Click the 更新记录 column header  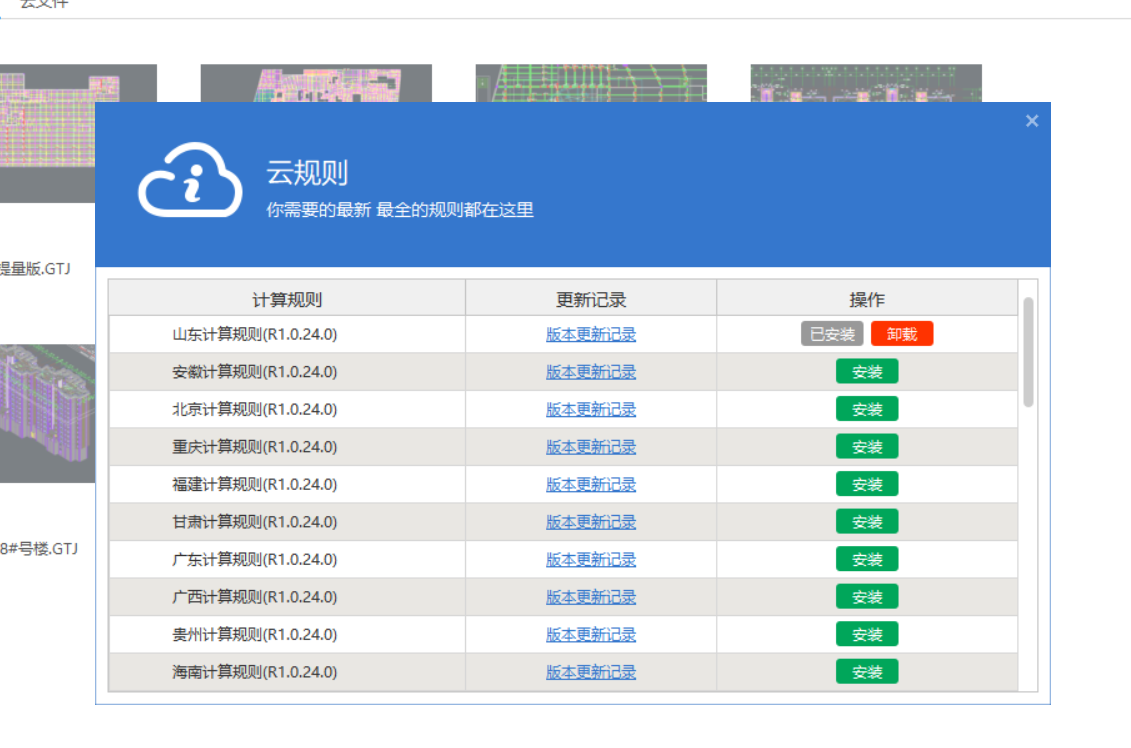click(x=591, y=299)
